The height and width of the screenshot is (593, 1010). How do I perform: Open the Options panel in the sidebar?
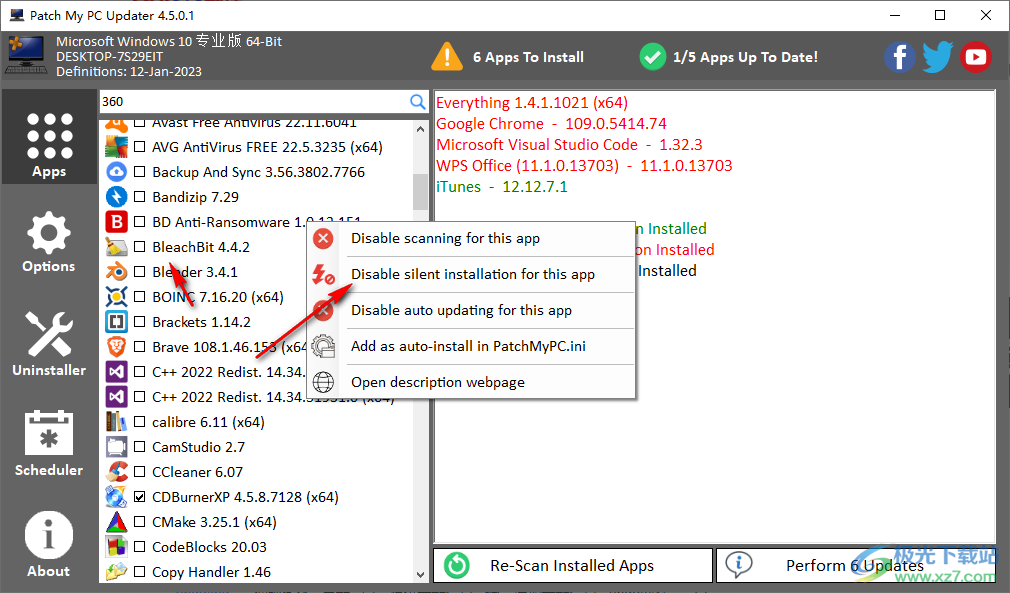(49, 240)
